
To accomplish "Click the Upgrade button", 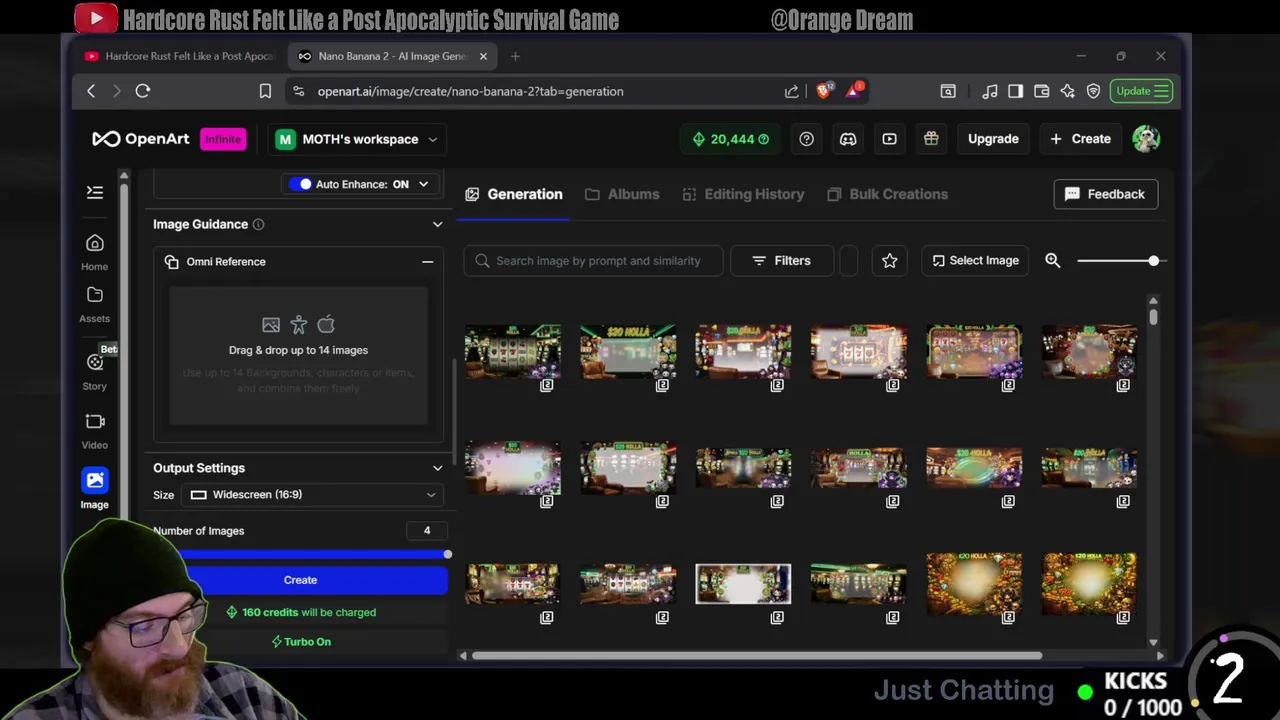I will click(x=993, y=139).
